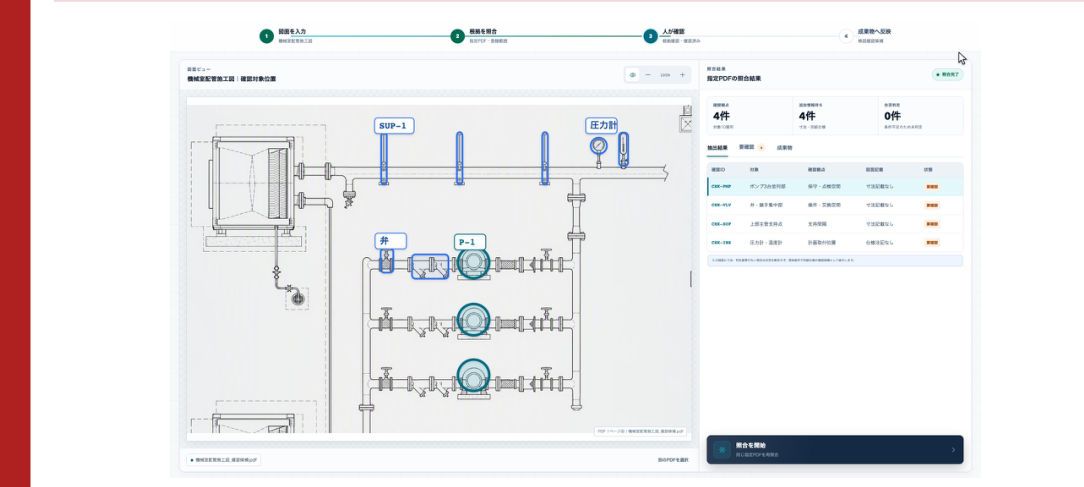The image size is (1084, 487).
Task: Click the first 4件 summary card
Action: pos(749,116)
